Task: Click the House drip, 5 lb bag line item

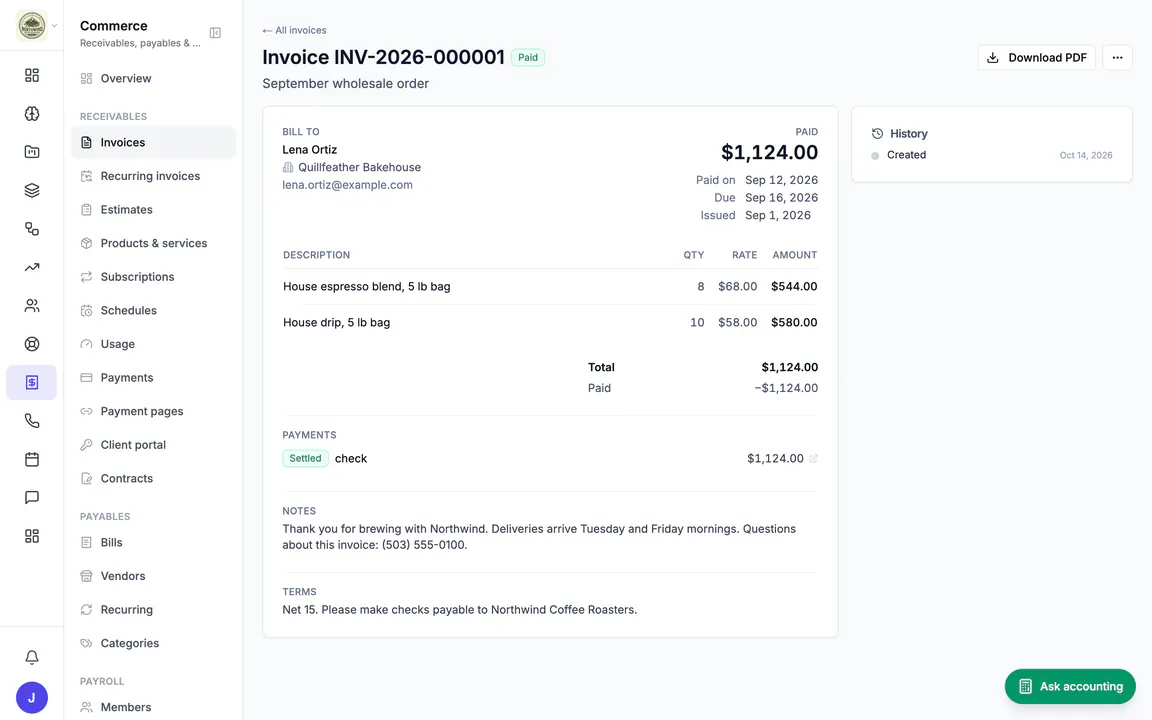Action: click(x=336, y=323)
